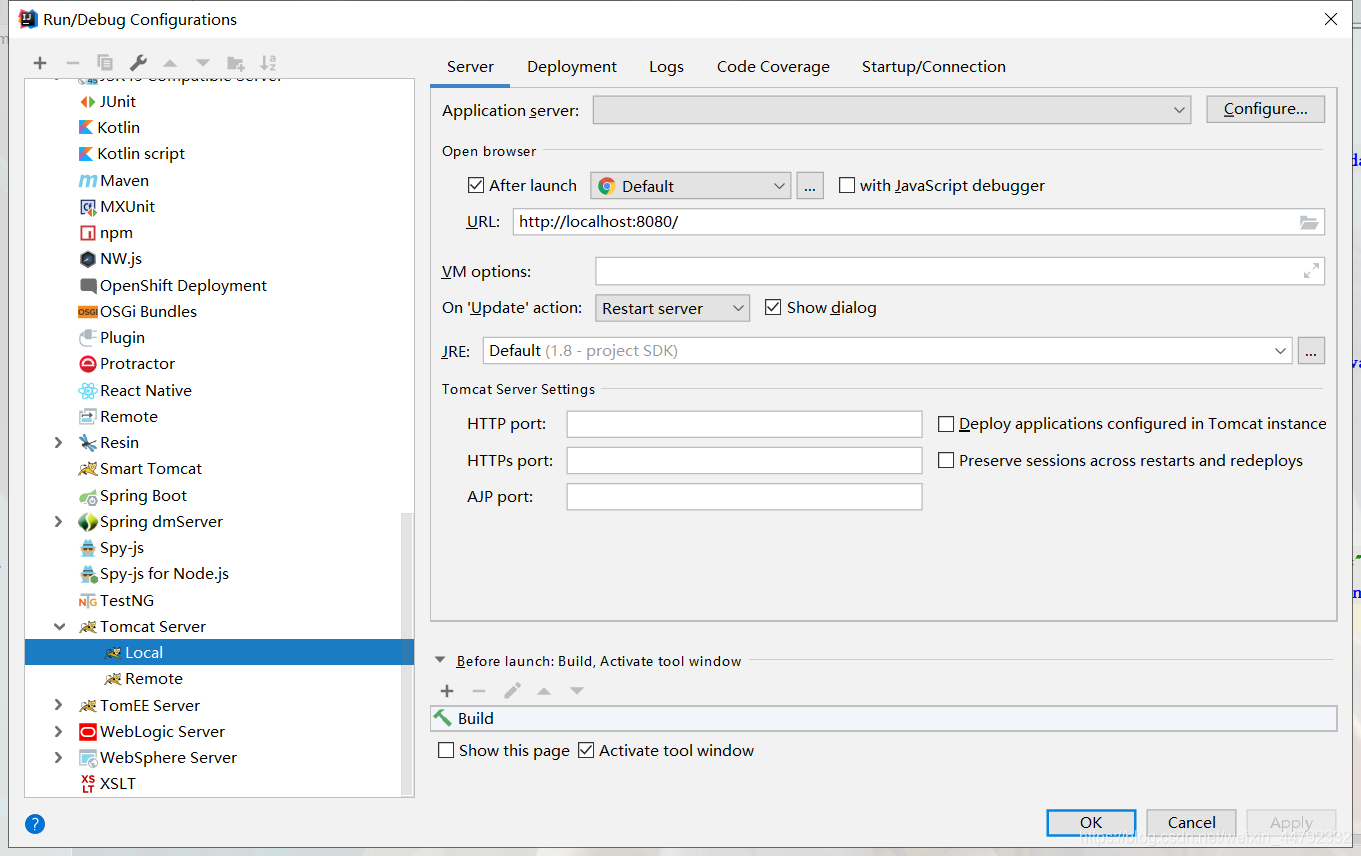Image resolution: width=1361 pixels, height=856 pixels.
Task: Click the Protractor icon
Action: click(88, 363)
